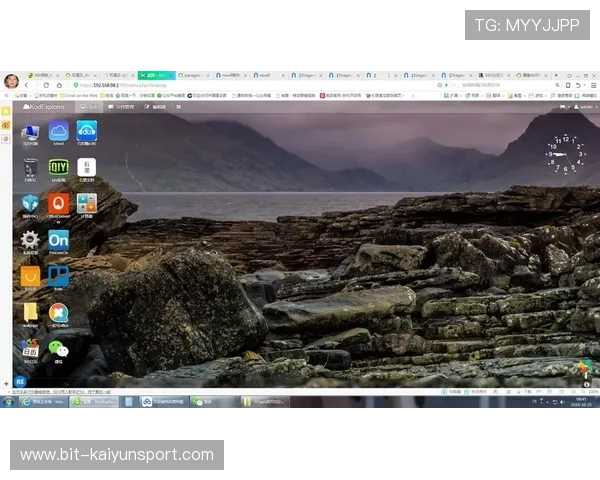Go back with the browser back arrow

tap(26, 85)
